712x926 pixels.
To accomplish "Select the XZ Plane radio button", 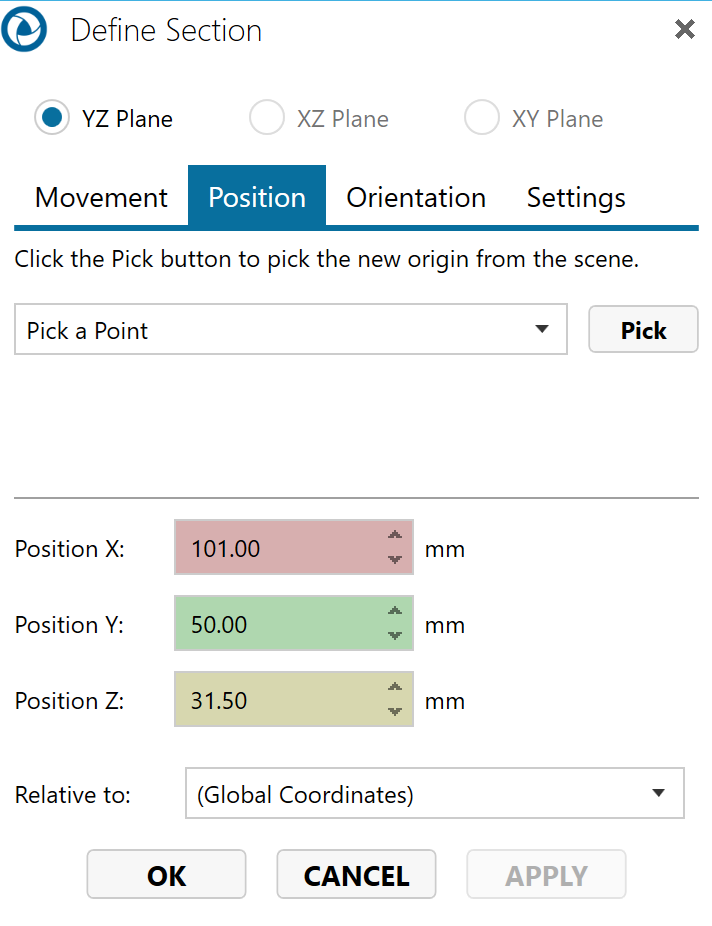I will [267, 118].
